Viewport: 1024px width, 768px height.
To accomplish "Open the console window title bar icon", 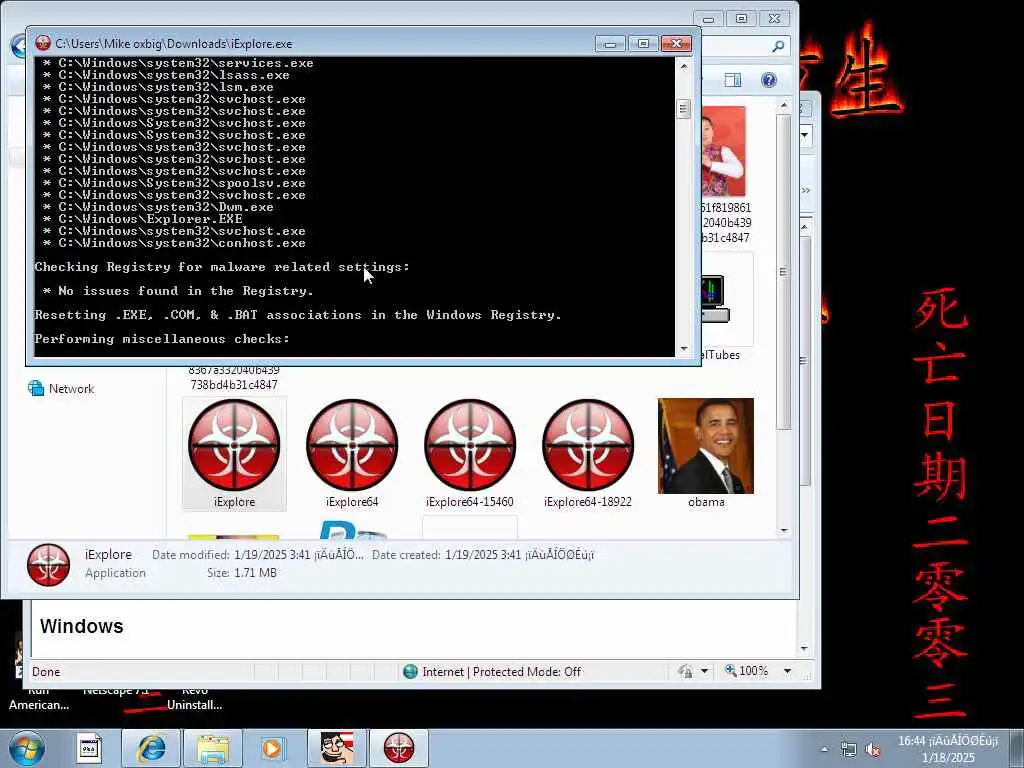I will click(x=43, y=44).
